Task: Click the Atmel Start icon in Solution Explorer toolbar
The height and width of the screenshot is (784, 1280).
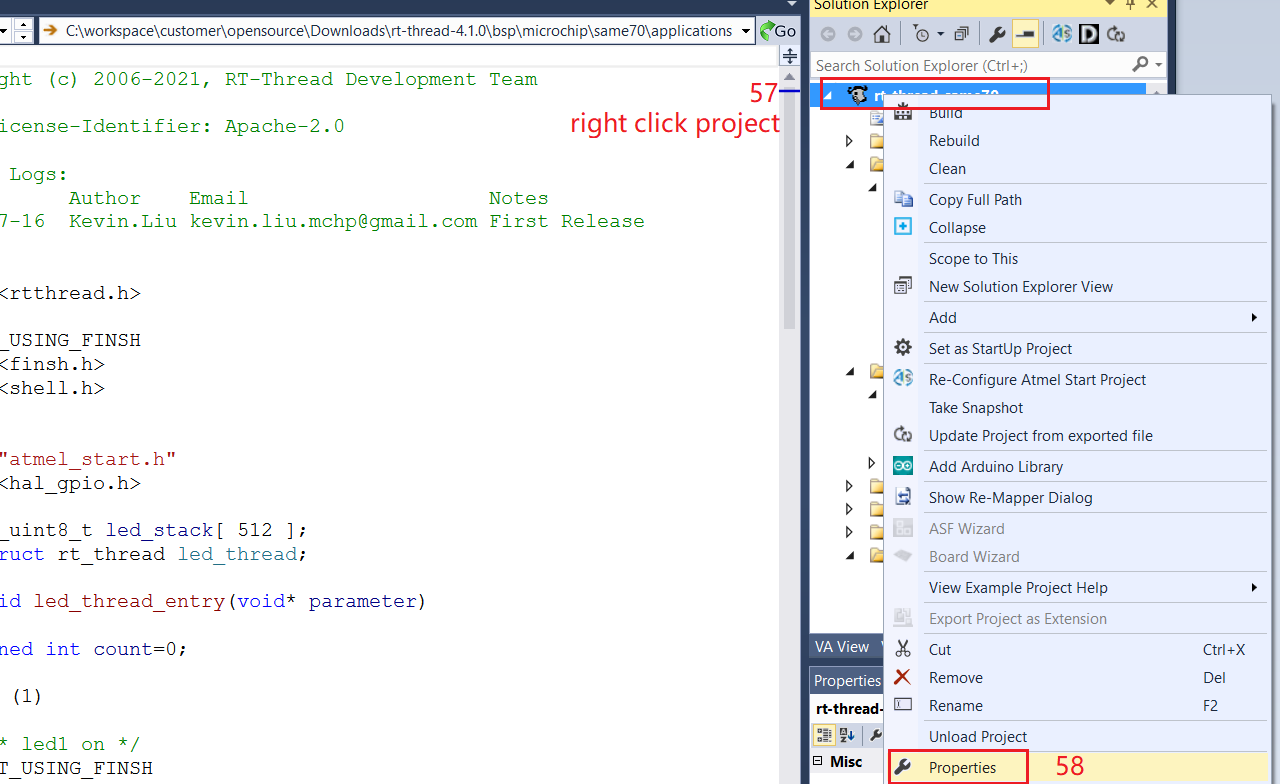Action: click(1062, 35)
